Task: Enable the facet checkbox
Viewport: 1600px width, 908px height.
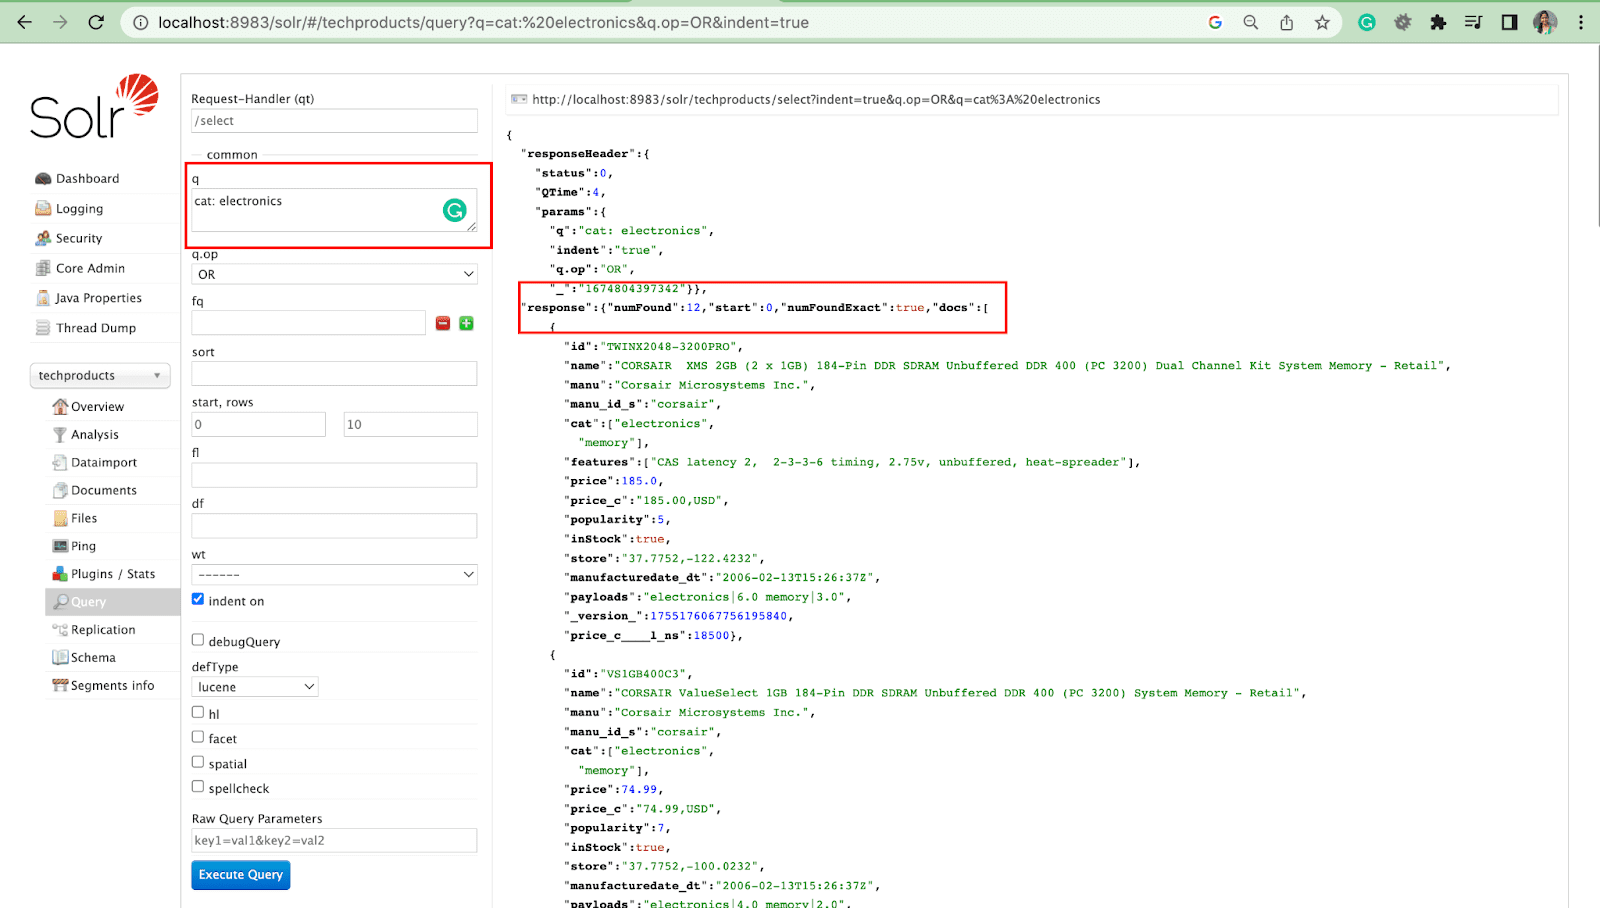Action: [198, 737]
